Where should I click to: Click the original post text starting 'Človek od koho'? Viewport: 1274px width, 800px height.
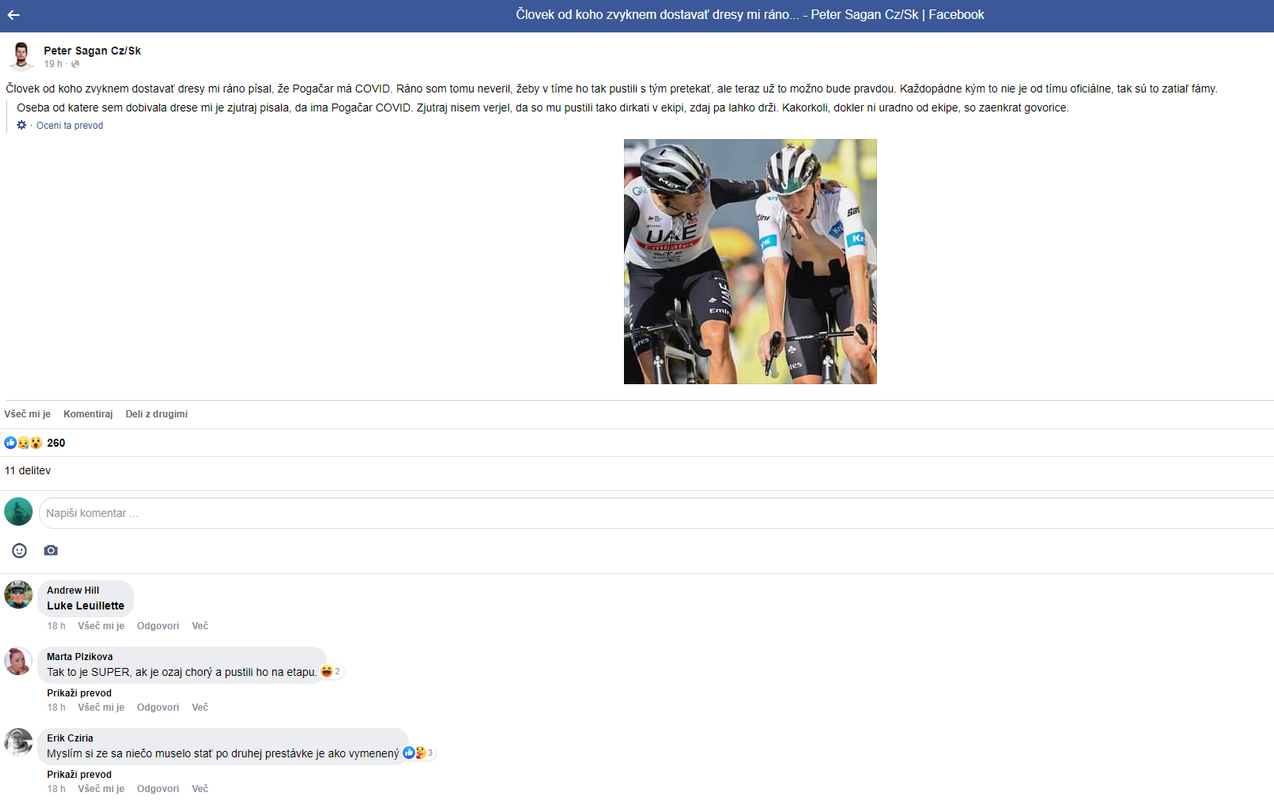pos(612,88)
